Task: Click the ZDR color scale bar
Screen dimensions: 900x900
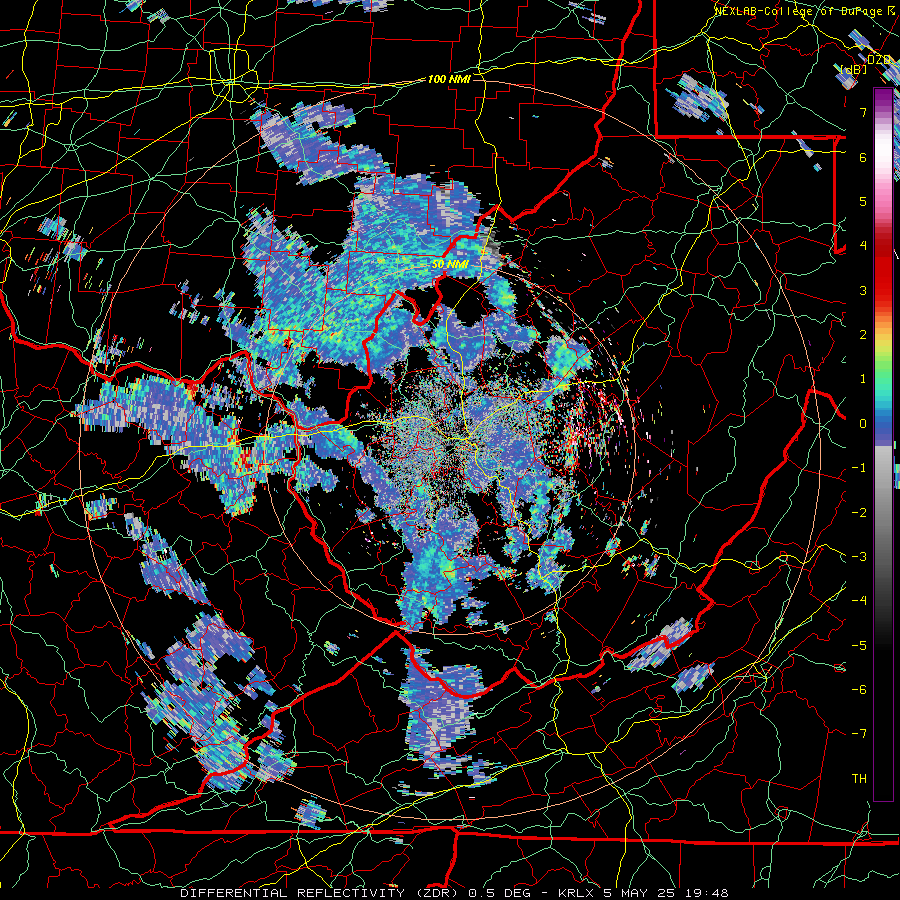Action: click(883, 444)
